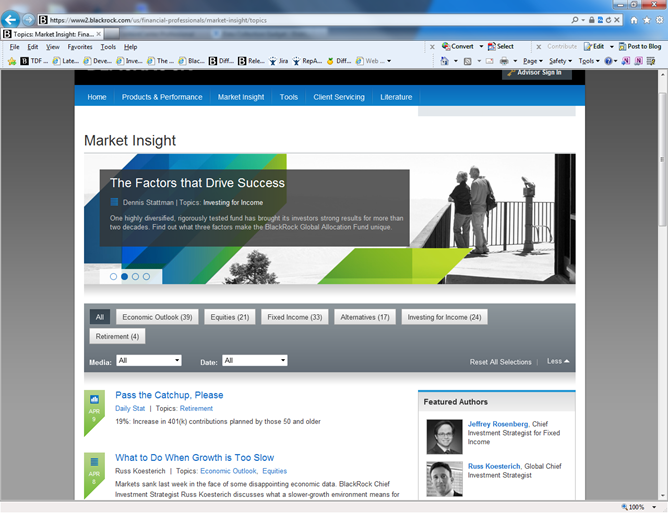The width and height of the screenshot is (668, 513).
Task: Open the View menu
Action: pos(53,47)
